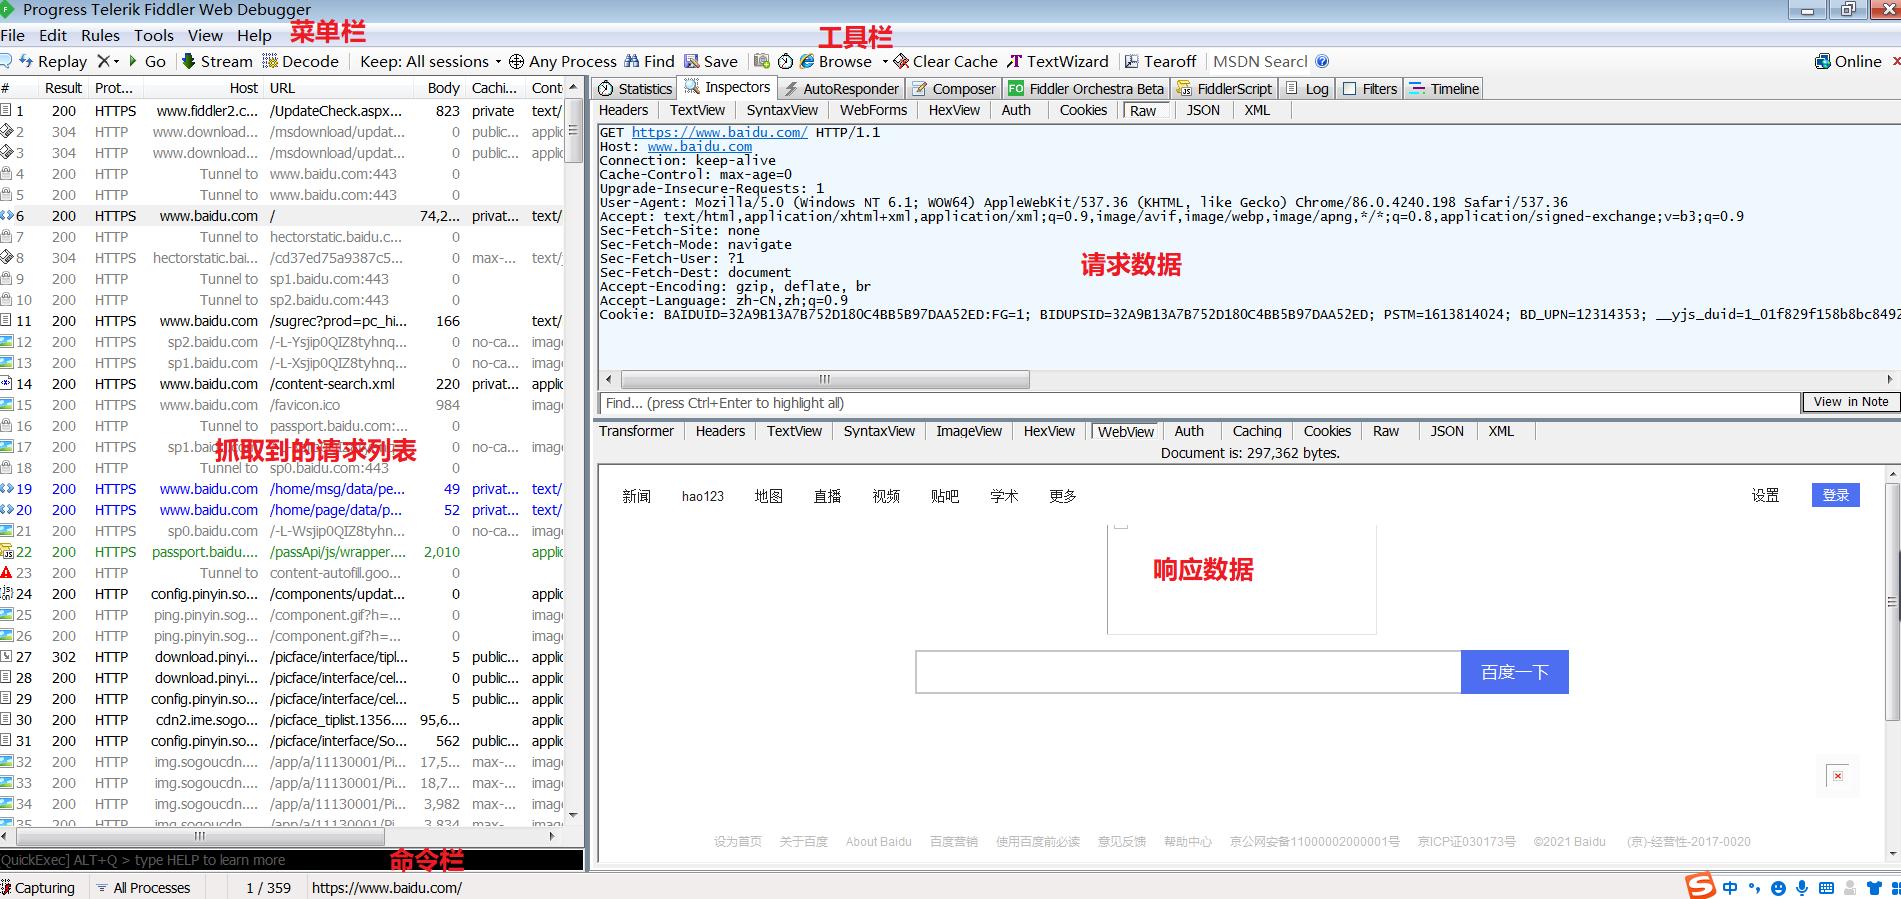Click the Save sessions toolbar button
Screen dimensions: 1901x899
point(711,61)
